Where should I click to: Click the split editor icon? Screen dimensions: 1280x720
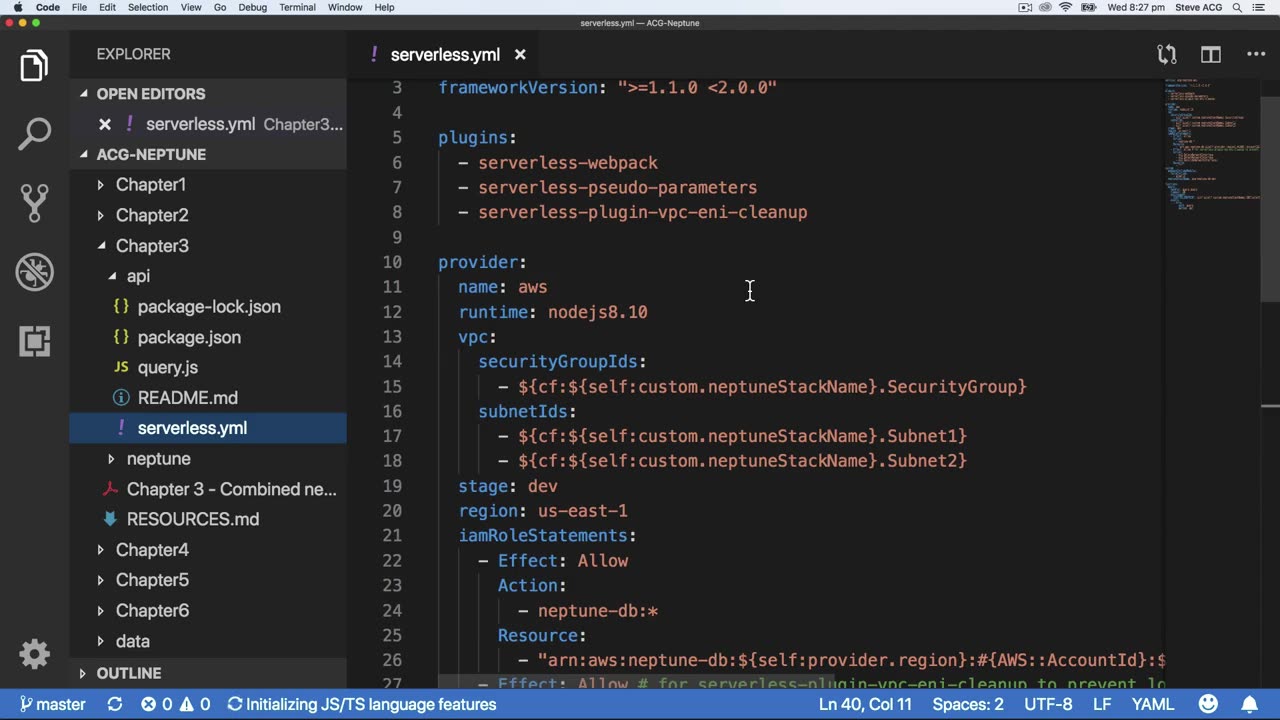[x=1211, y=55]
